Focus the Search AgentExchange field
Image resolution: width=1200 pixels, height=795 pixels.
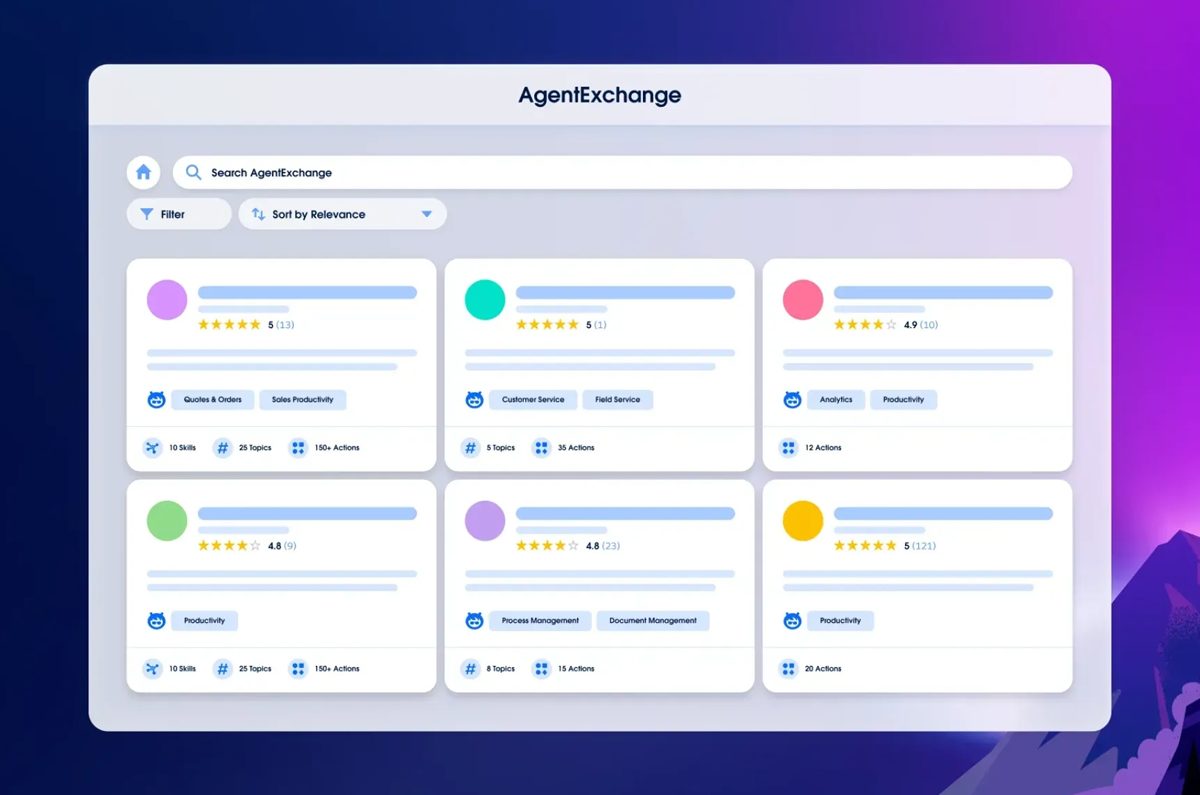622,172
